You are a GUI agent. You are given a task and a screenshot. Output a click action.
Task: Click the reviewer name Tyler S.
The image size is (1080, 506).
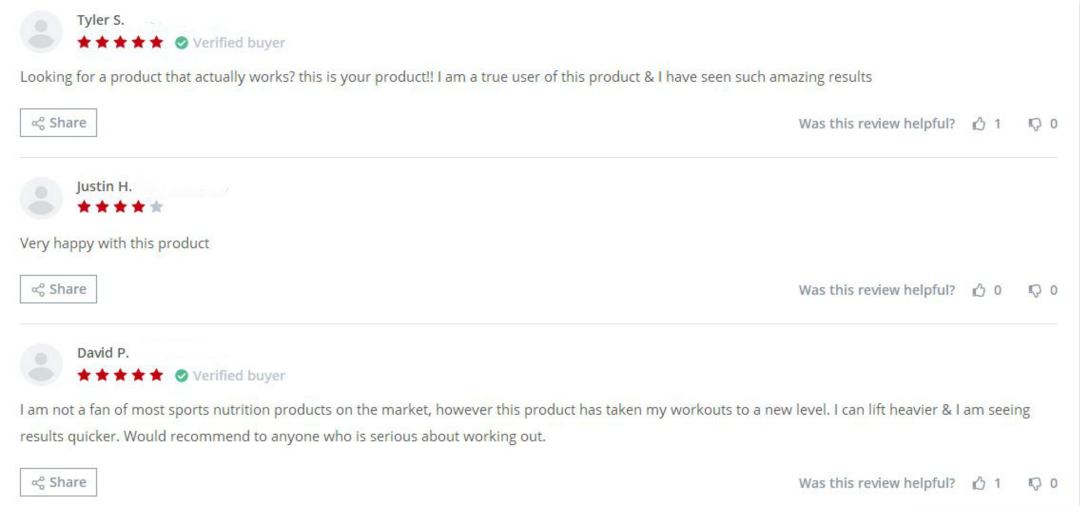[101, 20]
